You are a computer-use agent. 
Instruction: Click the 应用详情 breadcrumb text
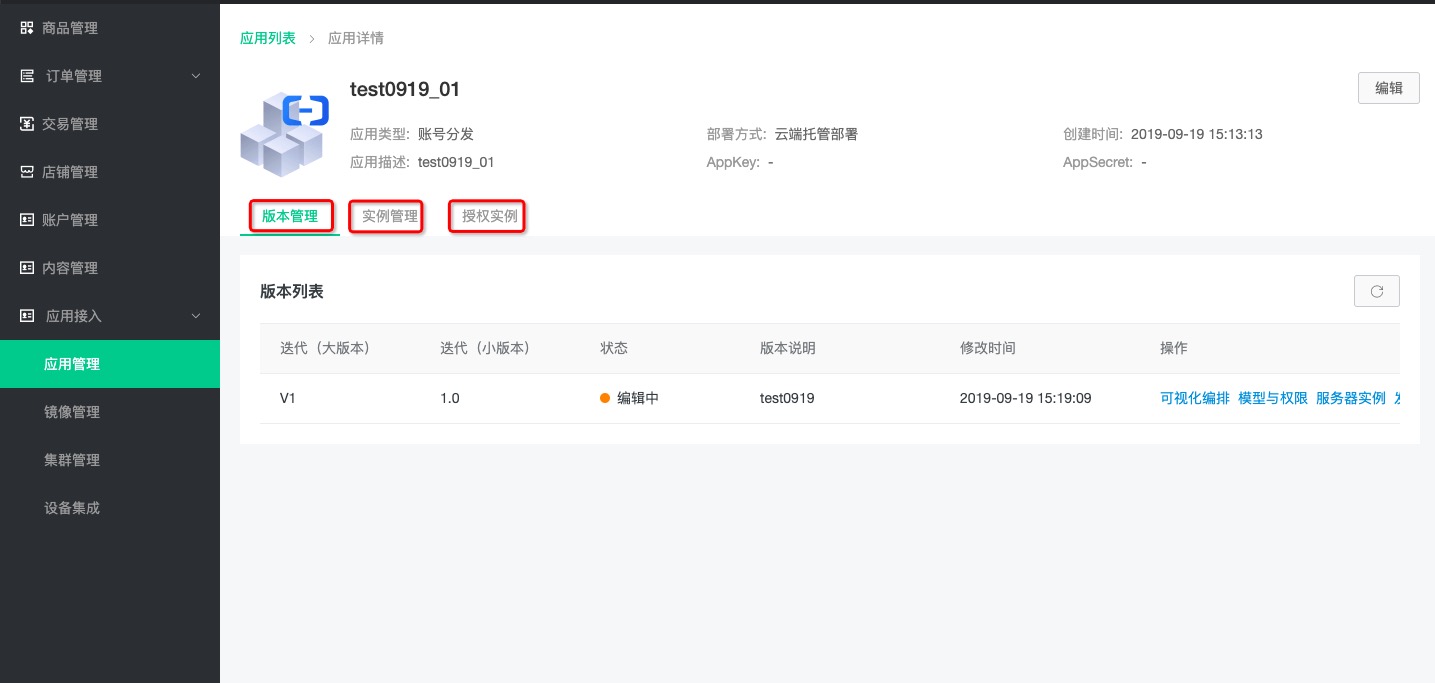coord(356,38)
